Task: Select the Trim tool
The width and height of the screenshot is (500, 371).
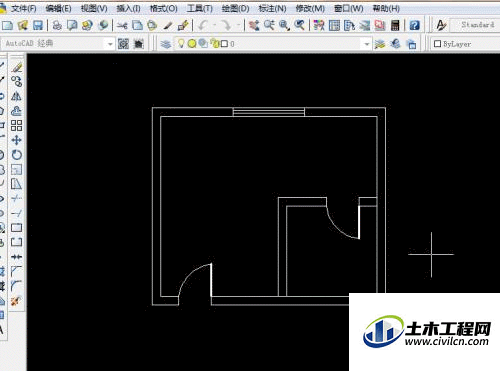Action: coord(16,199)
